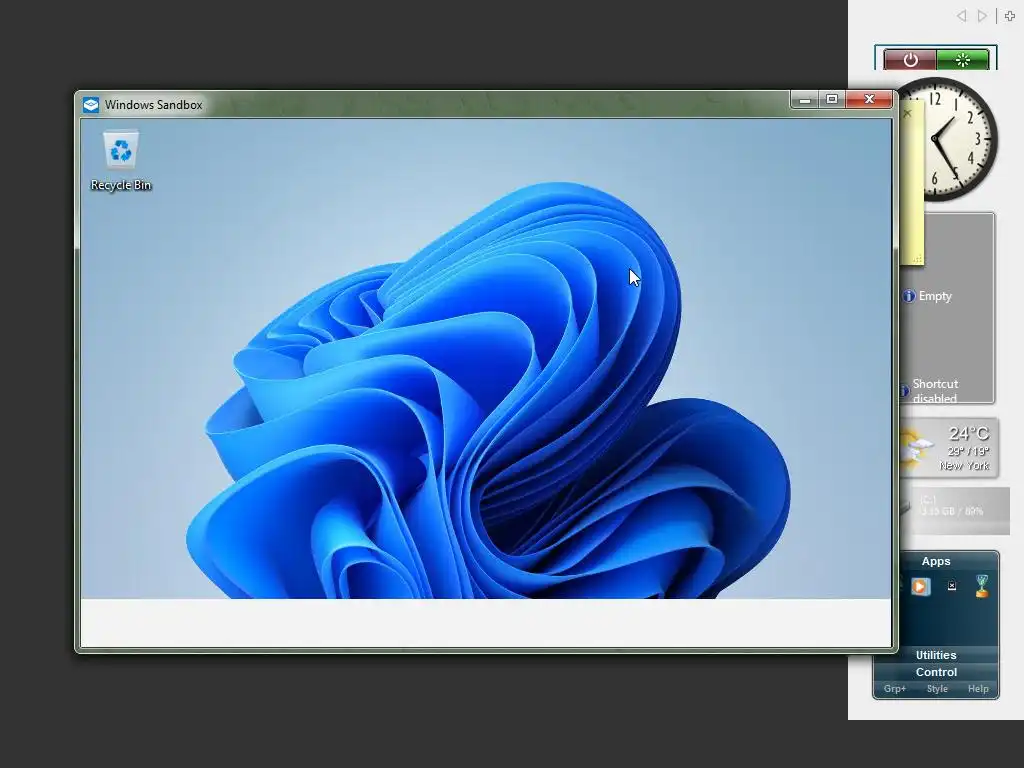
Task: Launch the media player icon in Apps
Action: [921, 586]
